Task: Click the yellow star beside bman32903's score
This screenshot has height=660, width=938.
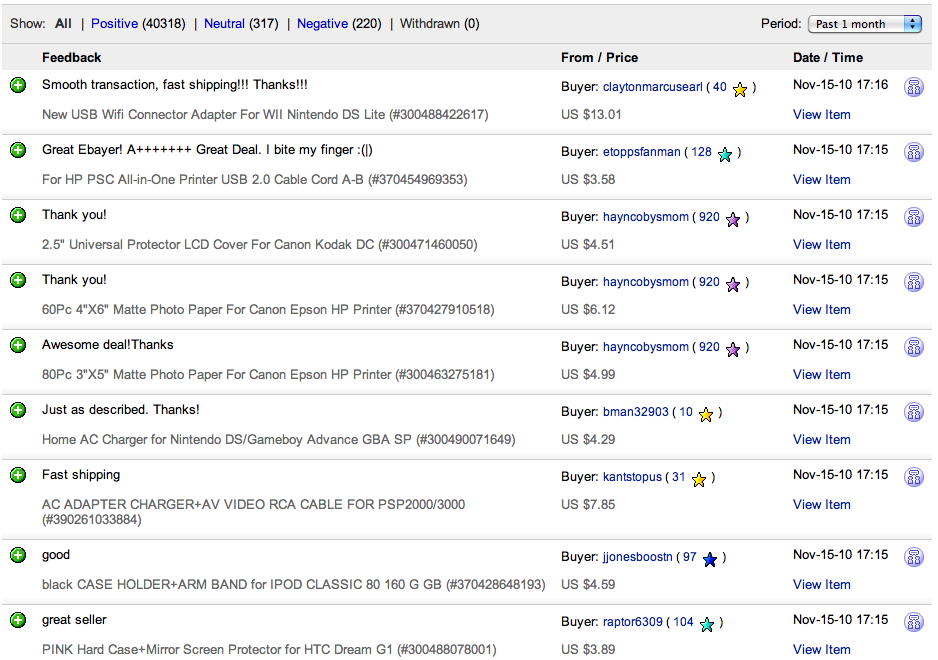Action: 705,414
